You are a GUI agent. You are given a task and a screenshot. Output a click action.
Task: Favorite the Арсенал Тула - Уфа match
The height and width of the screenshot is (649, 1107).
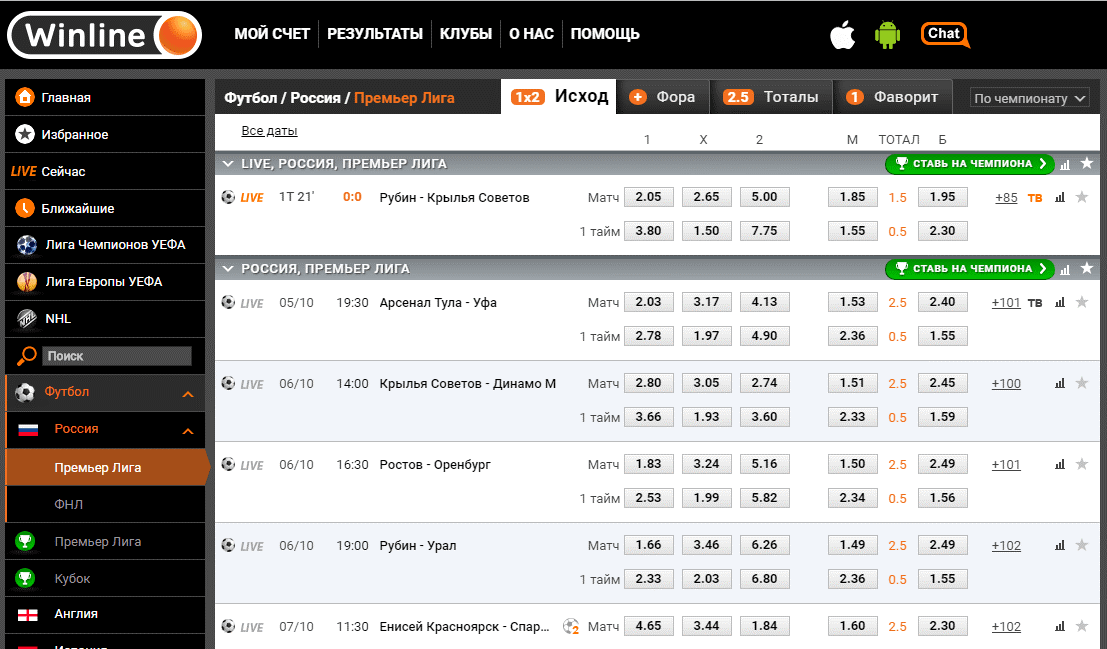pos(1082,302)
